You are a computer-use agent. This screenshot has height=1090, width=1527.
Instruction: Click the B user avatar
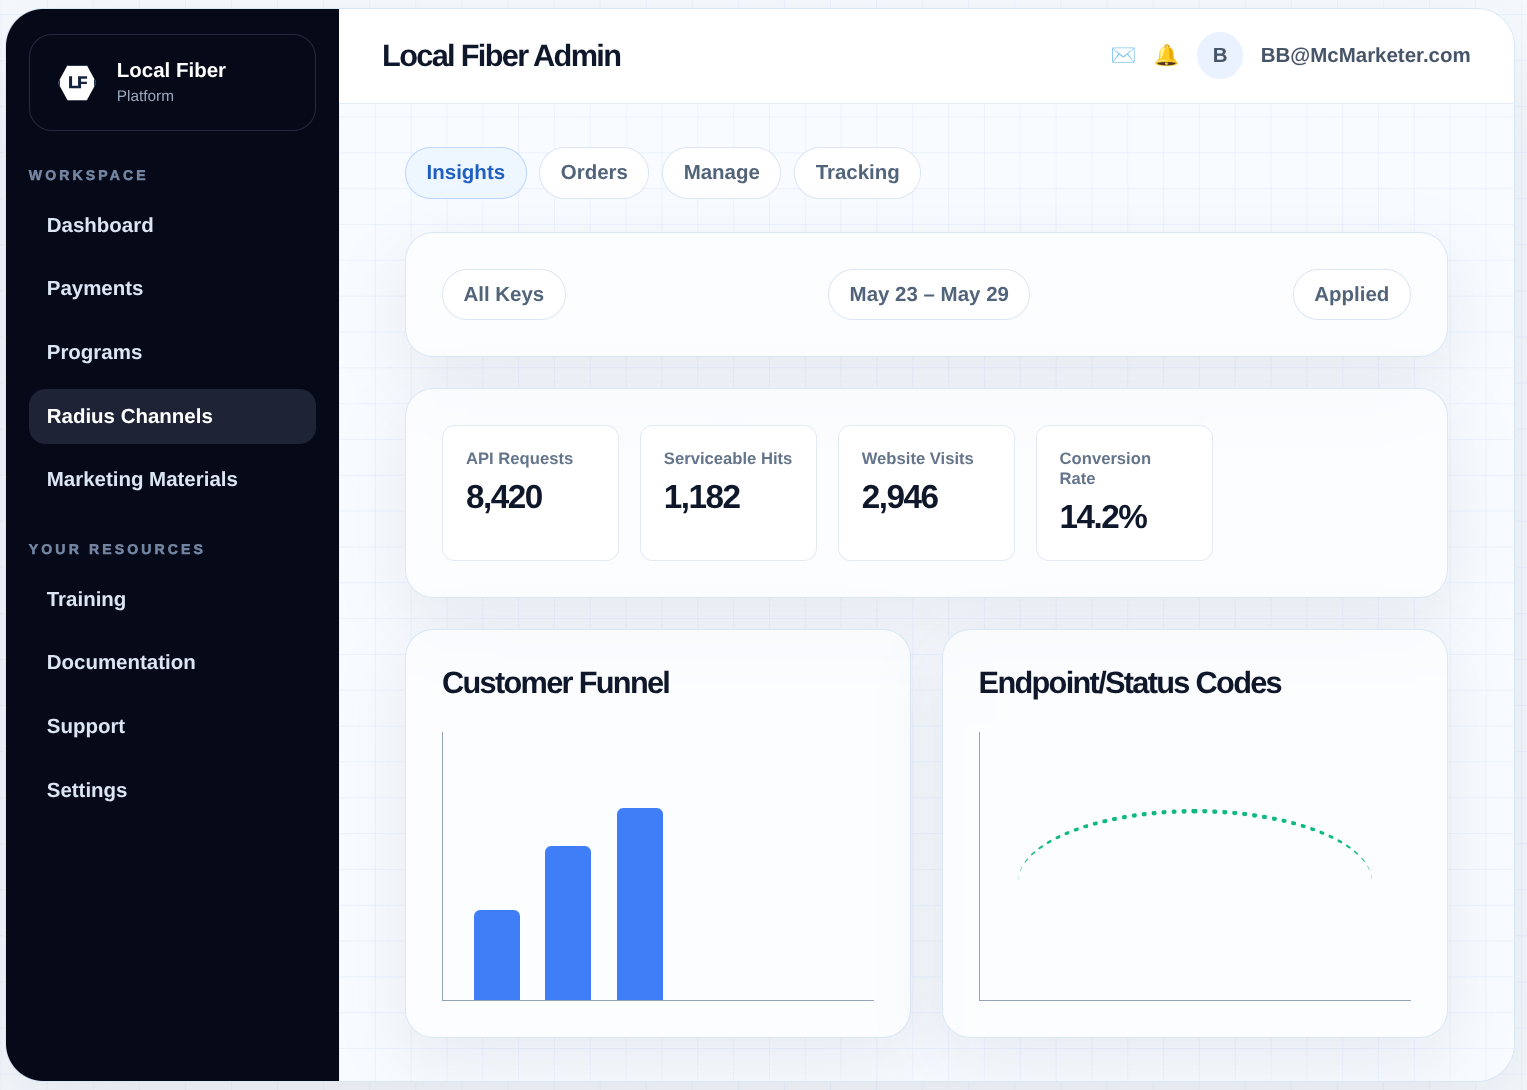pos(1220,55)
